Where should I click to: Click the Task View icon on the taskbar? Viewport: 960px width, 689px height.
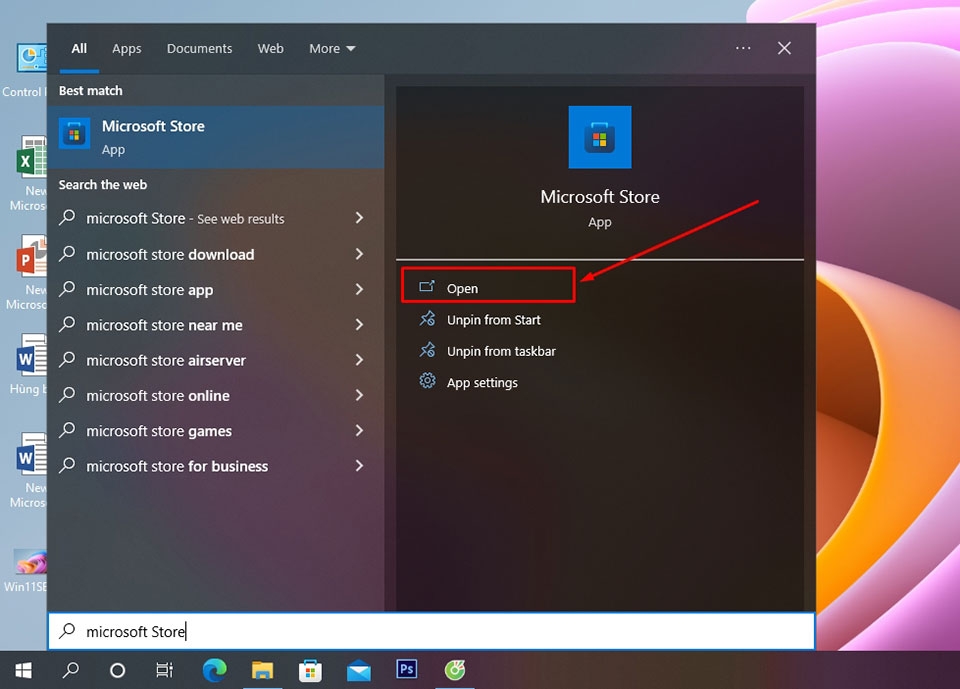[x=164, y=670]
